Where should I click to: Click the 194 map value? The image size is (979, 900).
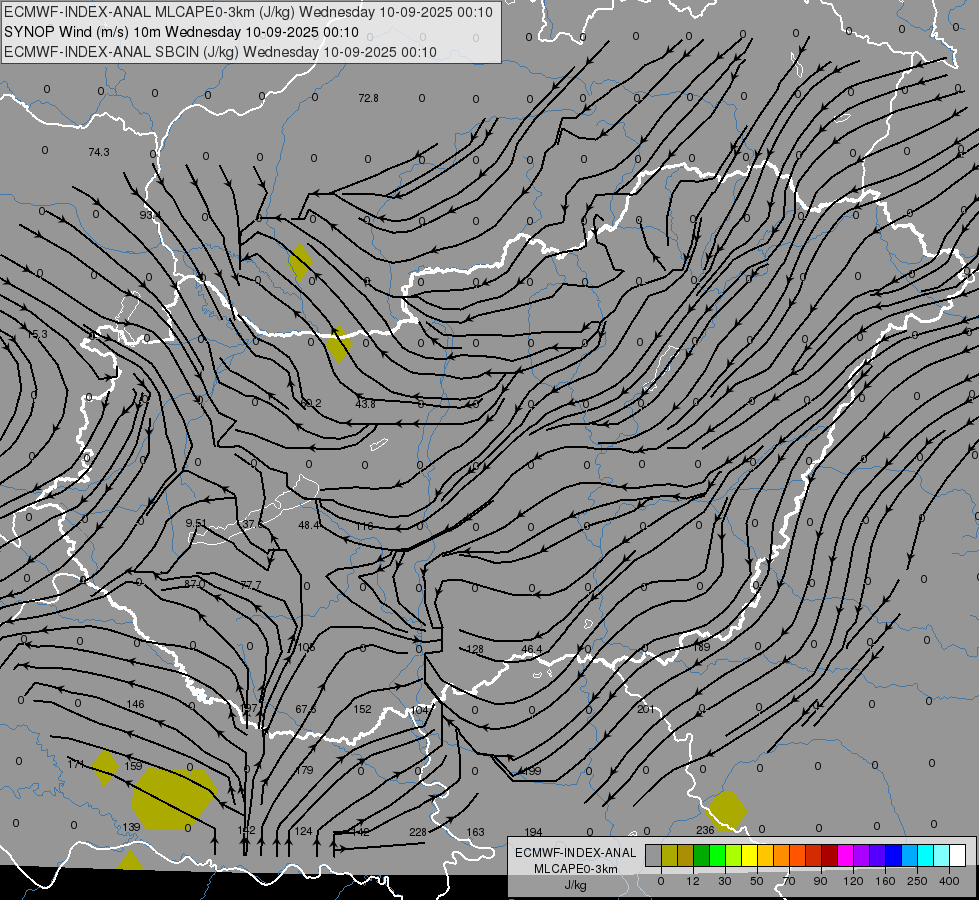[x=533, y=832]
